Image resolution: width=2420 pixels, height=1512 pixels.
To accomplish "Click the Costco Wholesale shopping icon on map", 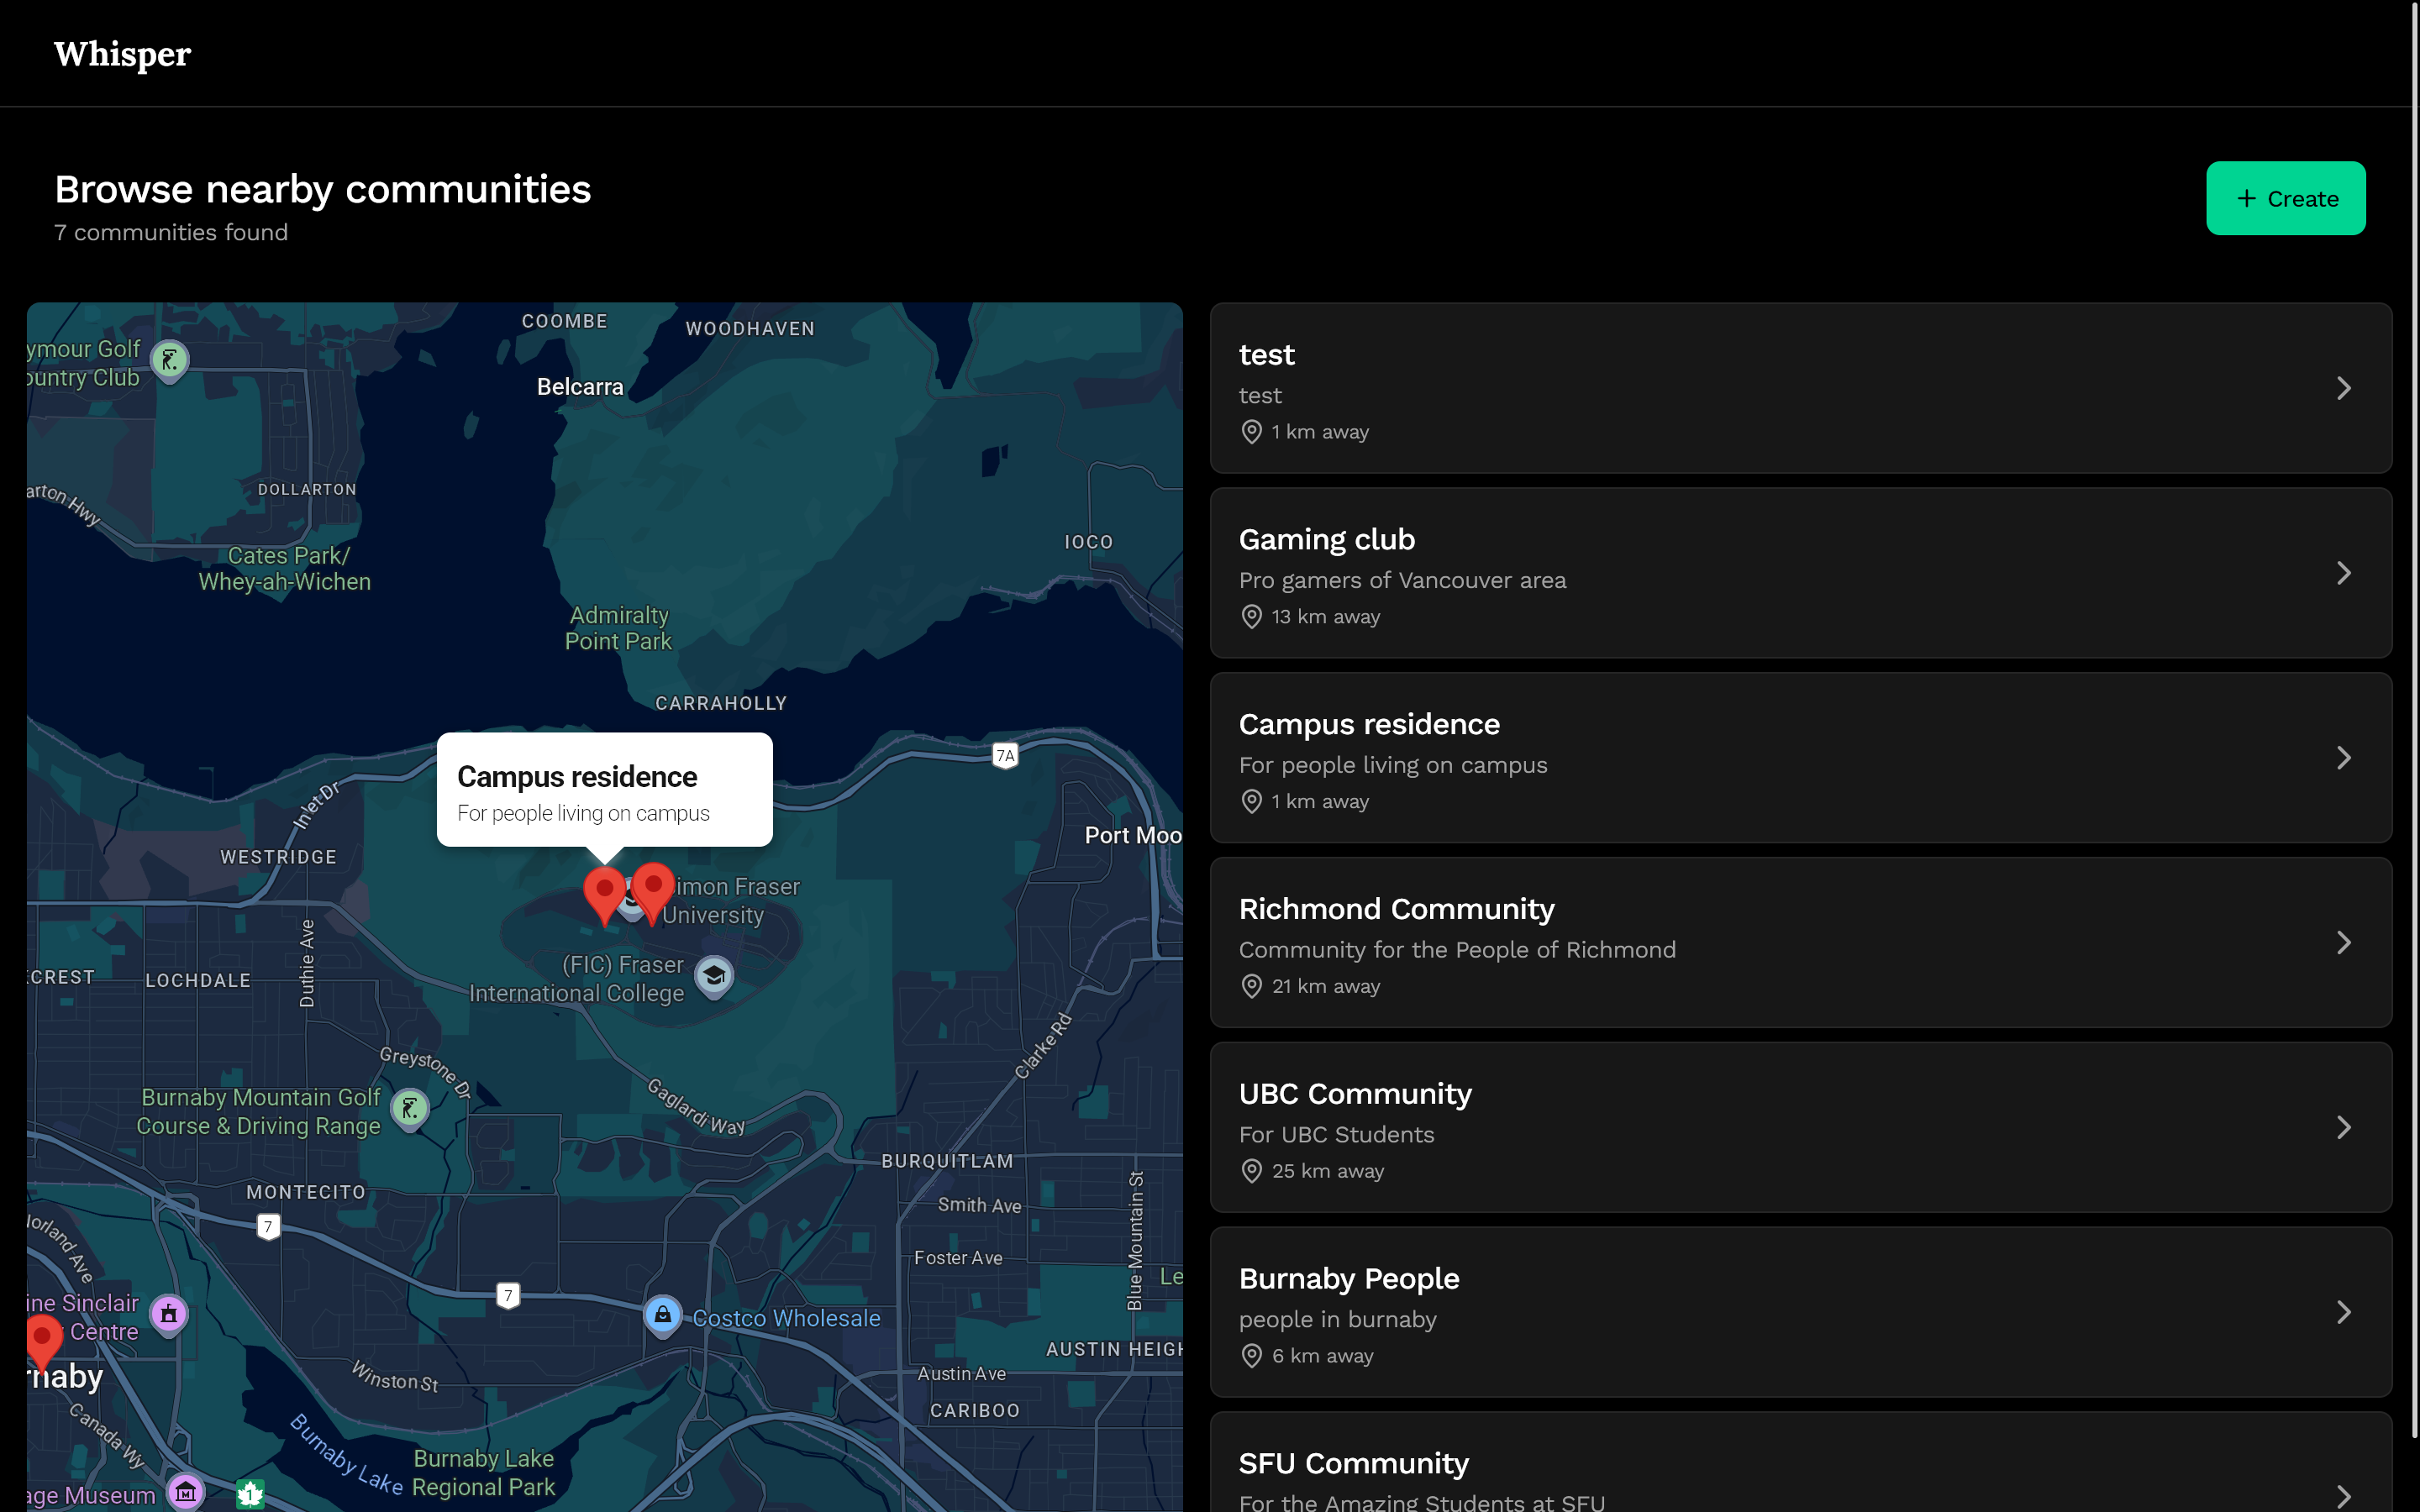I will (x=662, y=1316).
